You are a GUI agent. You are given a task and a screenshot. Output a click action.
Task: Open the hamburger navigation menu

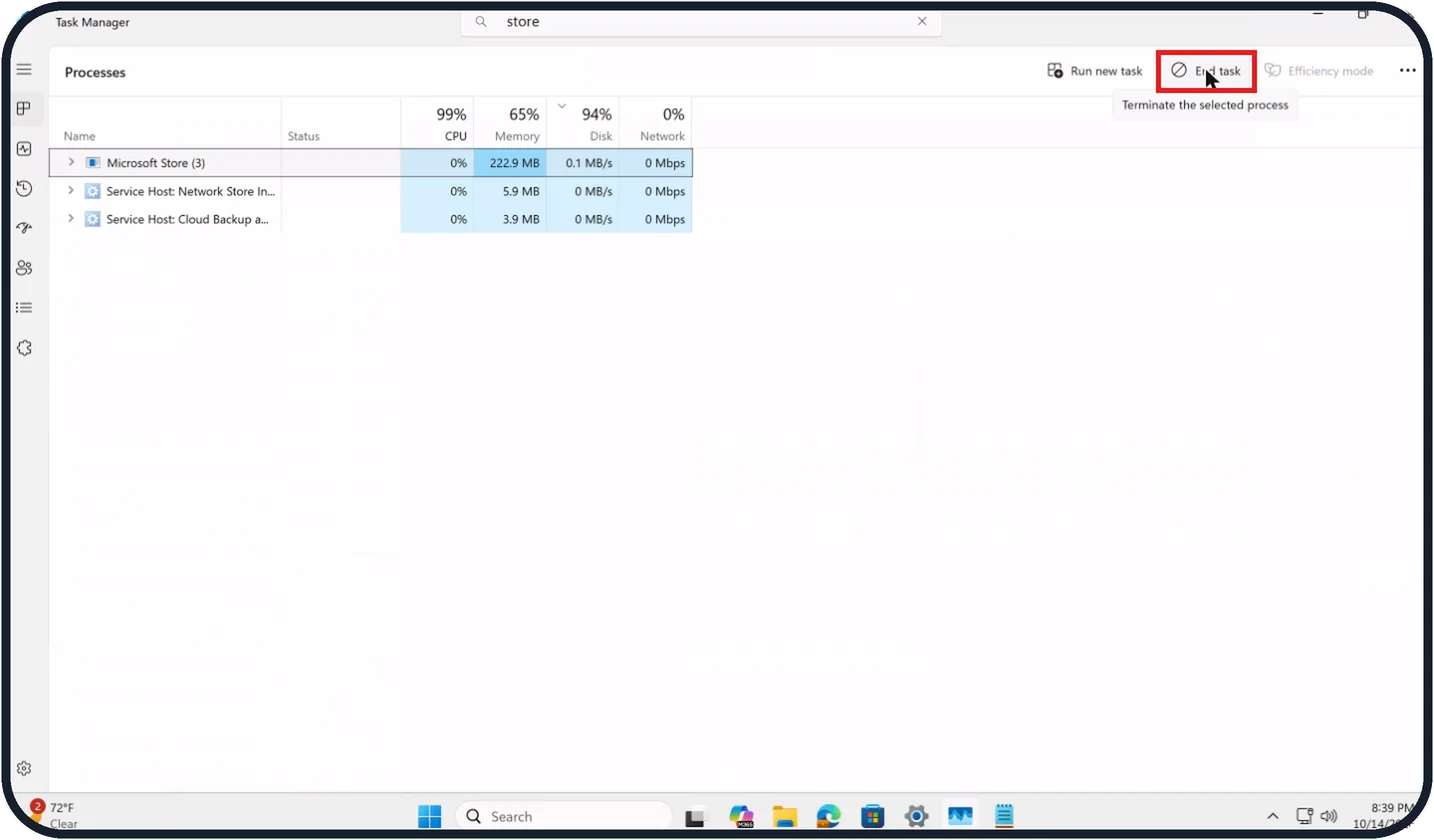tap(24, 70)
